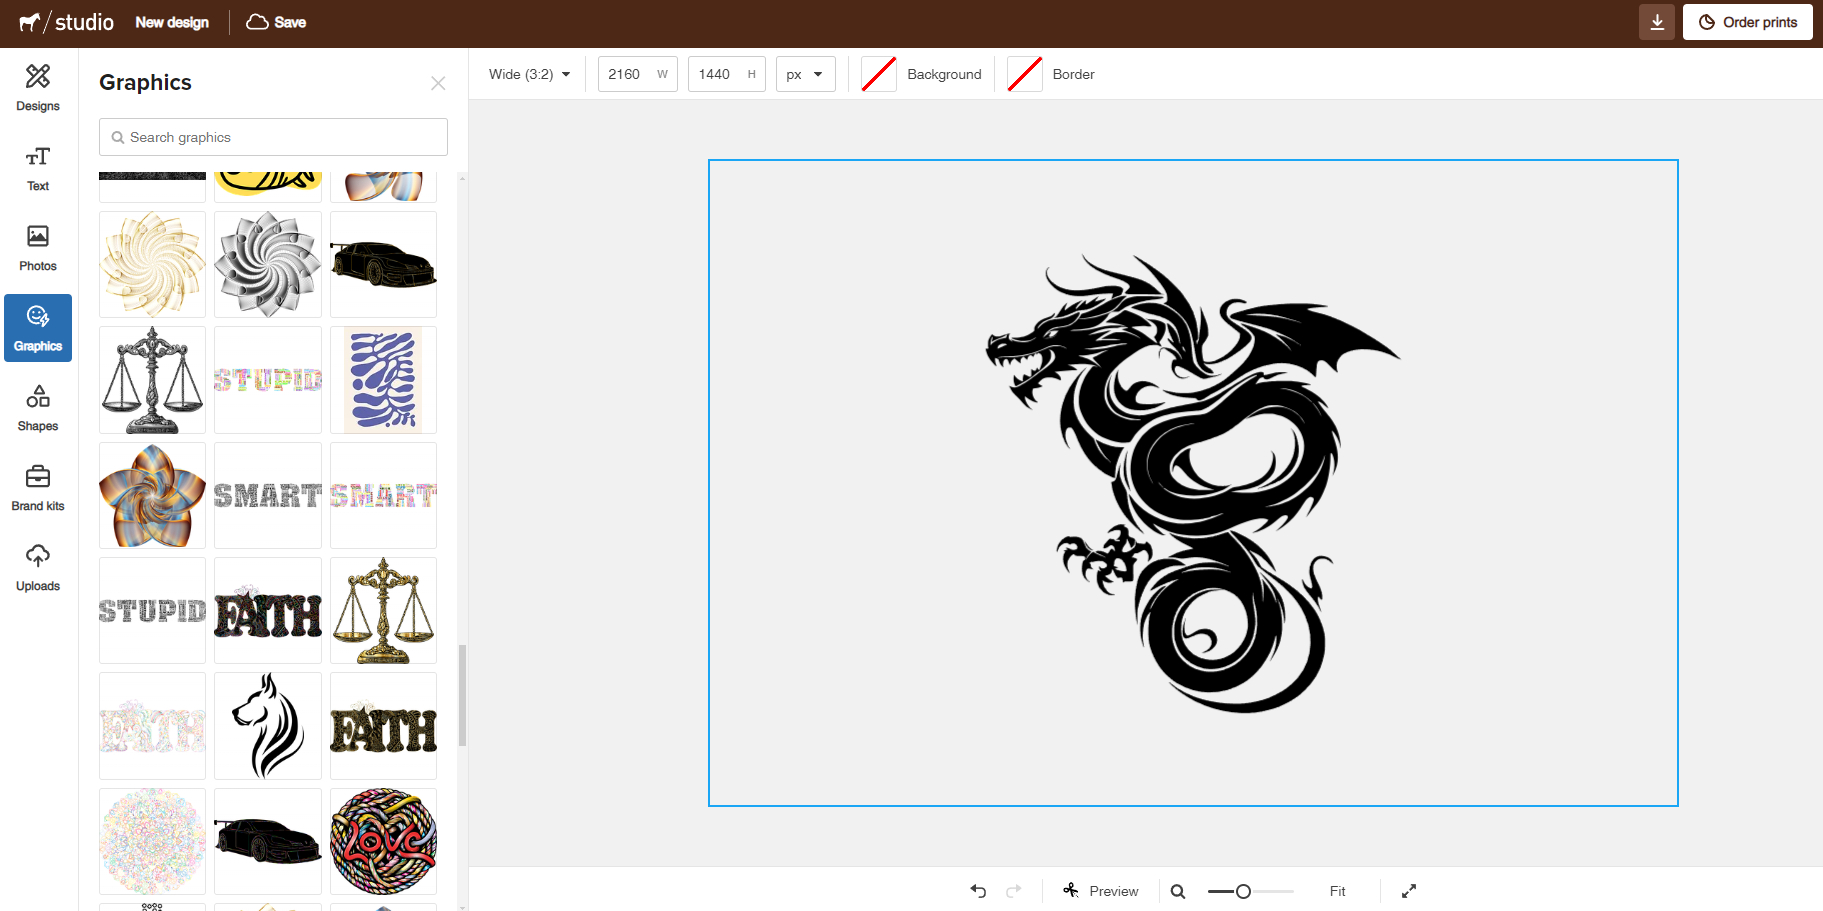
Task: Open the Designs panel
Action: click(38, 88)
